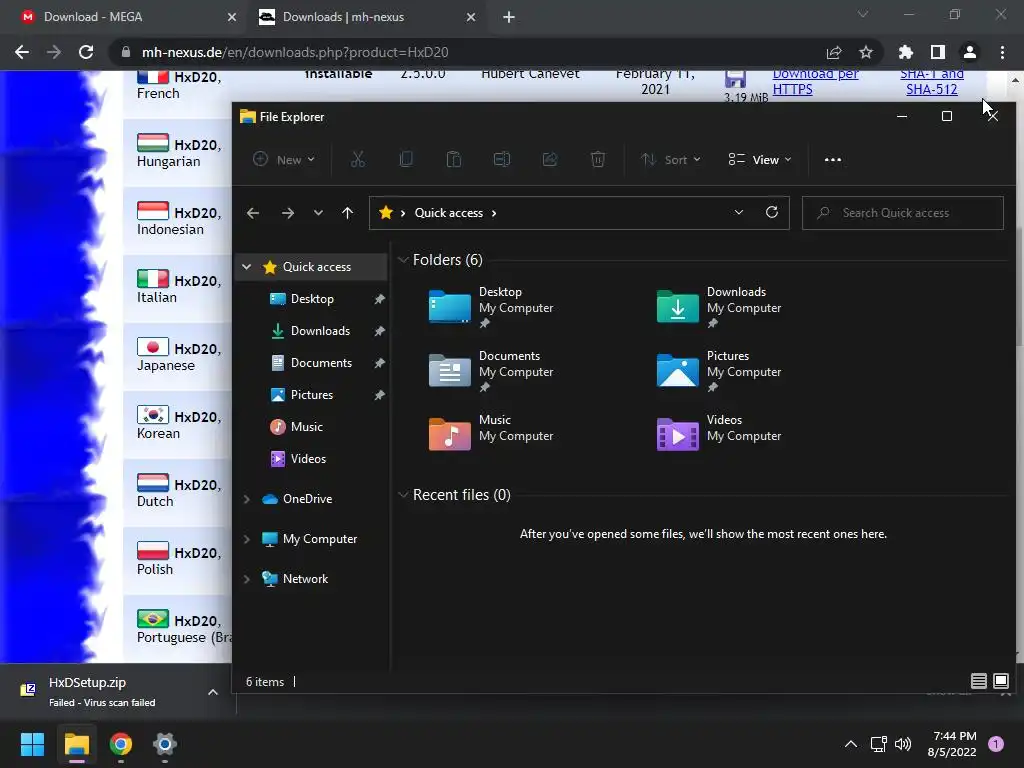Click Chrome icon in taskbar
1024x768 pixels.
pos(121,744)
